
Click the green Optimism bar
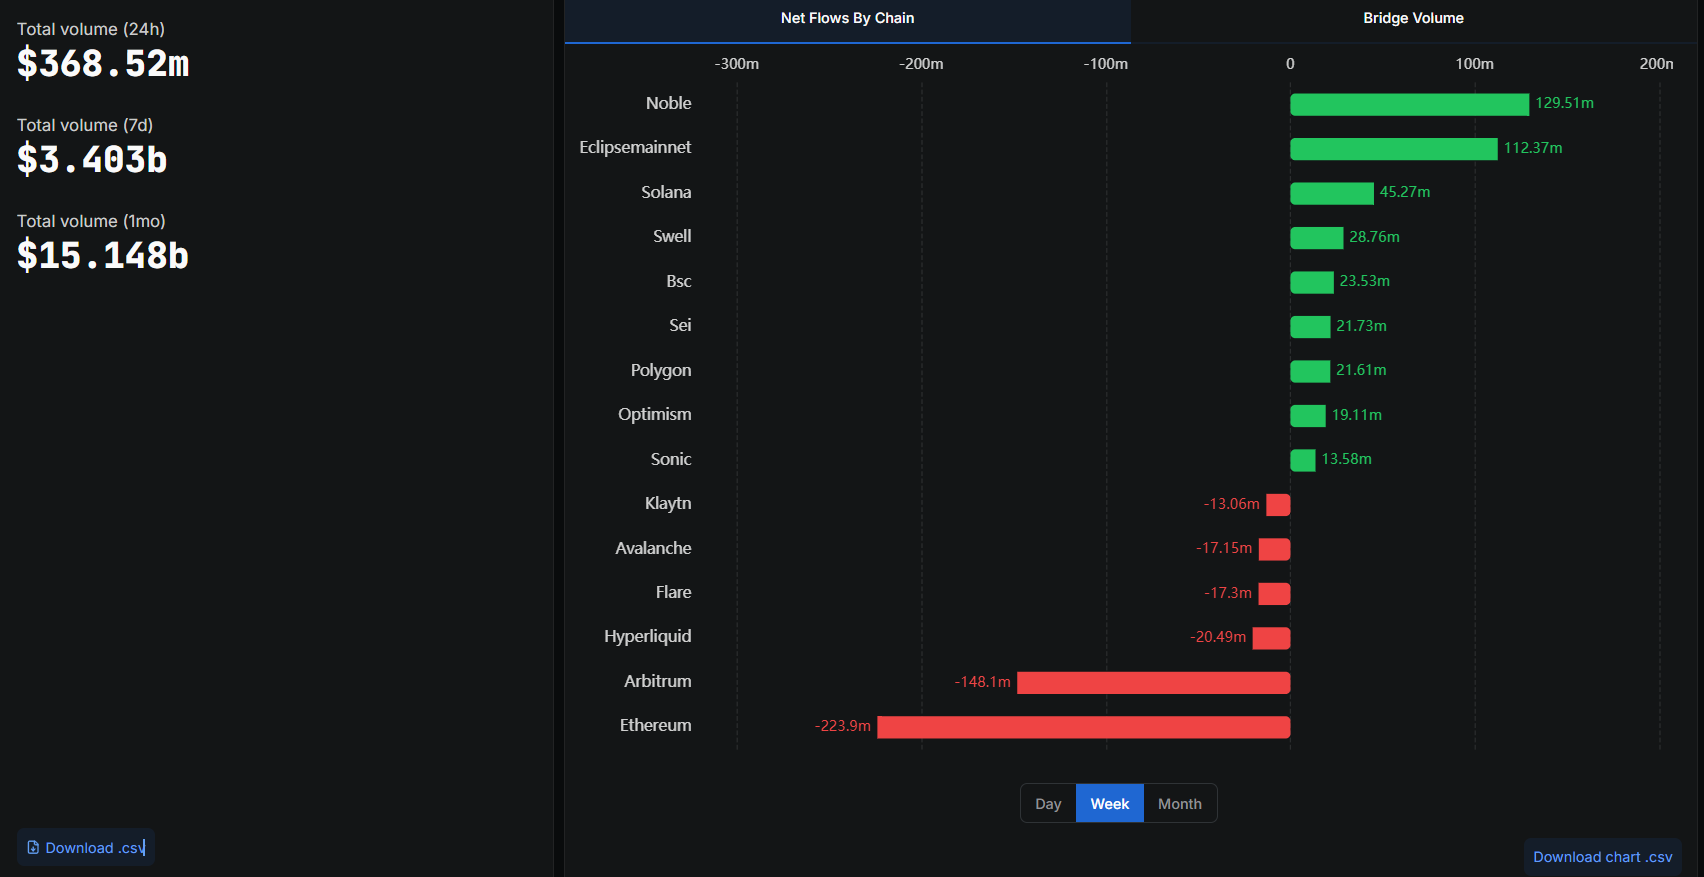tap(1307, 416)
